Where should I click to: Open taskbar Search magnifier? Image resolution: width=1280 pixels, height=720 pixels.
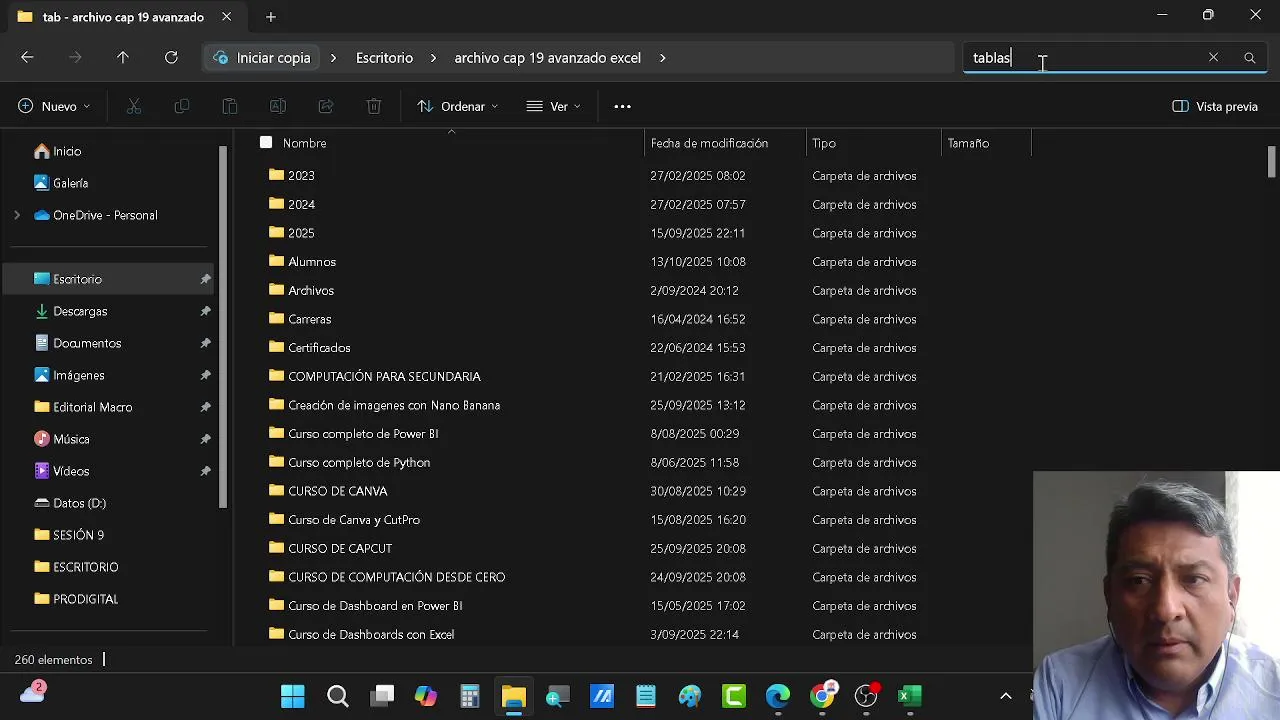[338, 696]
